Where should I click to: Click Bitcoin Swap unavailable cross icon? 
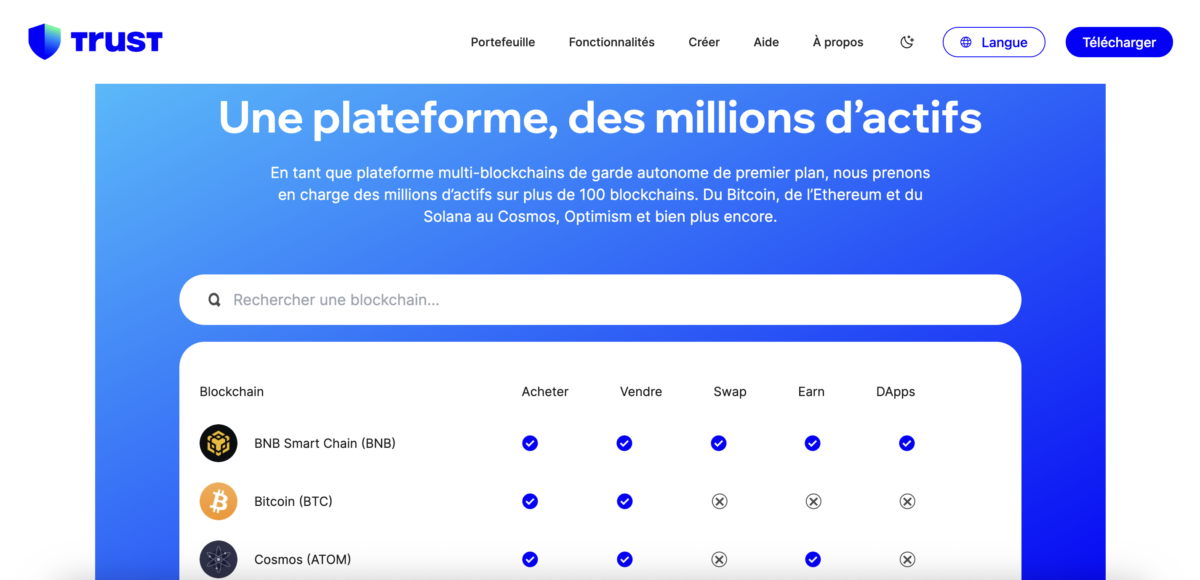[x=719, y=501]
